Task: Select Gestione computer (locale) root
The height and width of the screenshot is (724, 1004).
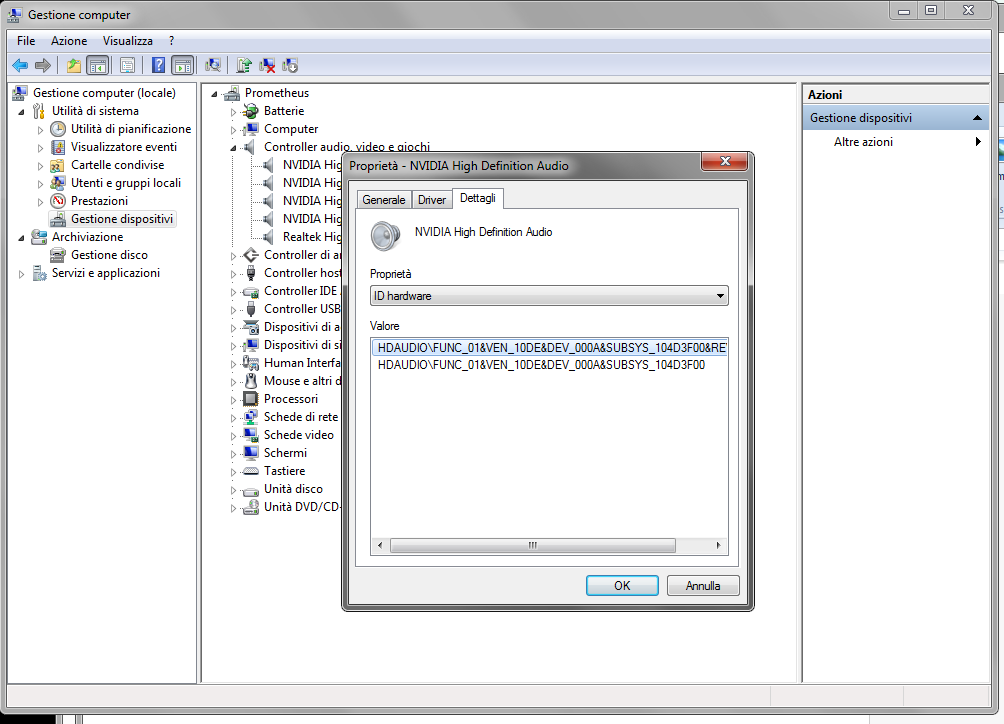Action: [104, 93]
